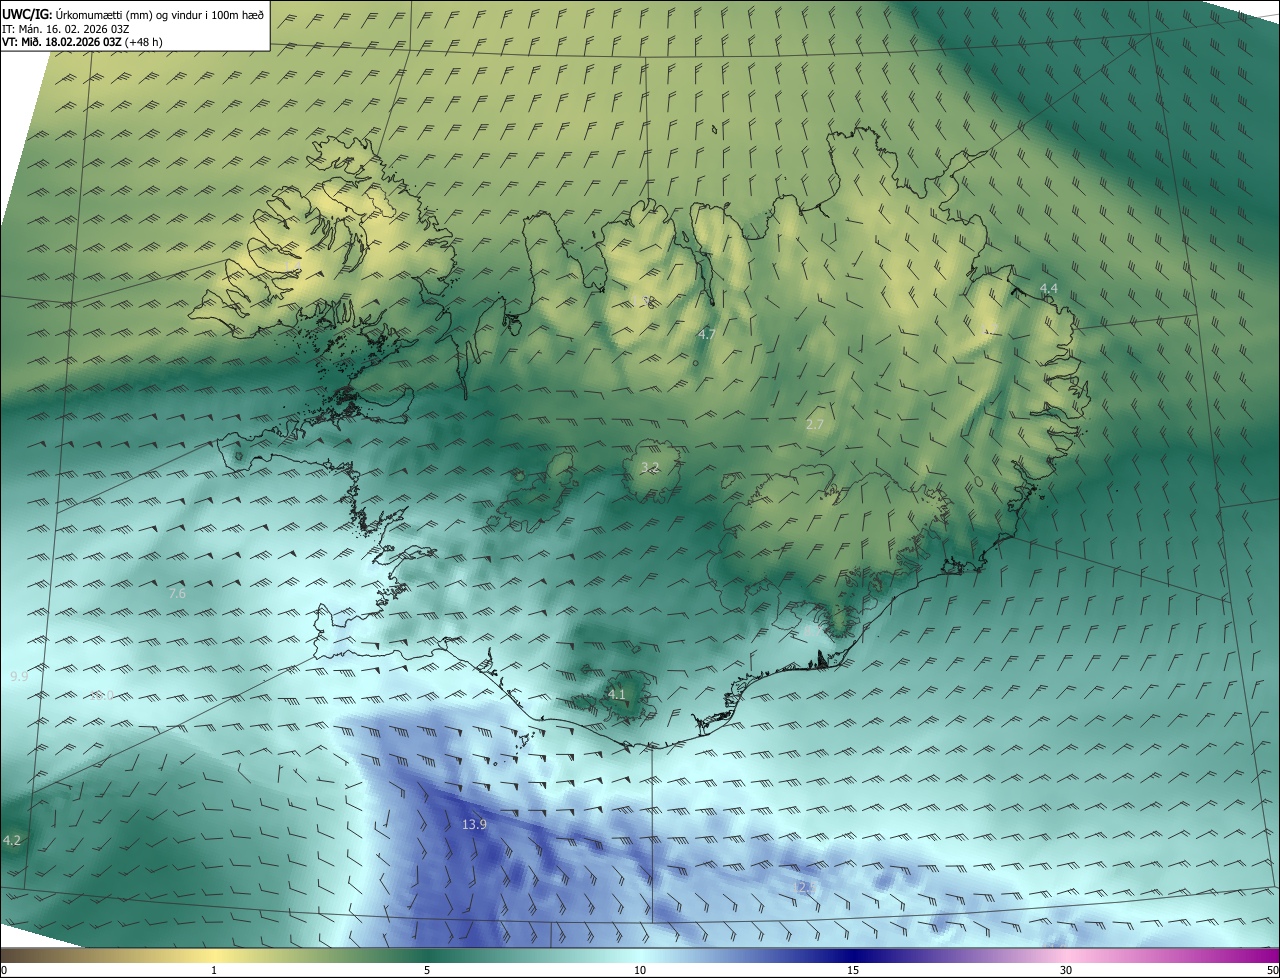This screenshot has width=1280, height=978.
Task: Click the colorbar tick label 10
Action: coord(640,970)
